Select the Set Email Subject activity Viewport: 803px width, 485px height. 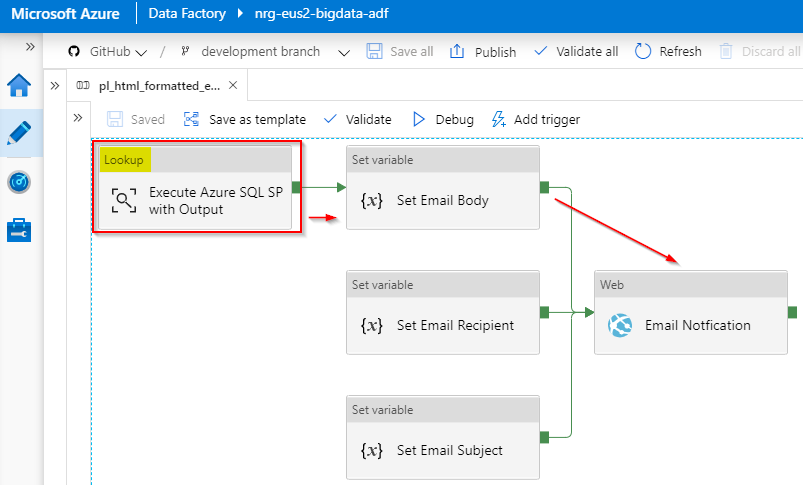[443, 437]
